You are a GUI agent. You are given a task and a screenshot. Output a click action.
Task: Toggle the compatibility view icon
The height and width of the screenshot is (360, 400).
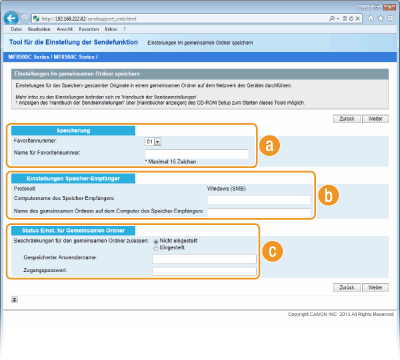[x=345, y=19]
